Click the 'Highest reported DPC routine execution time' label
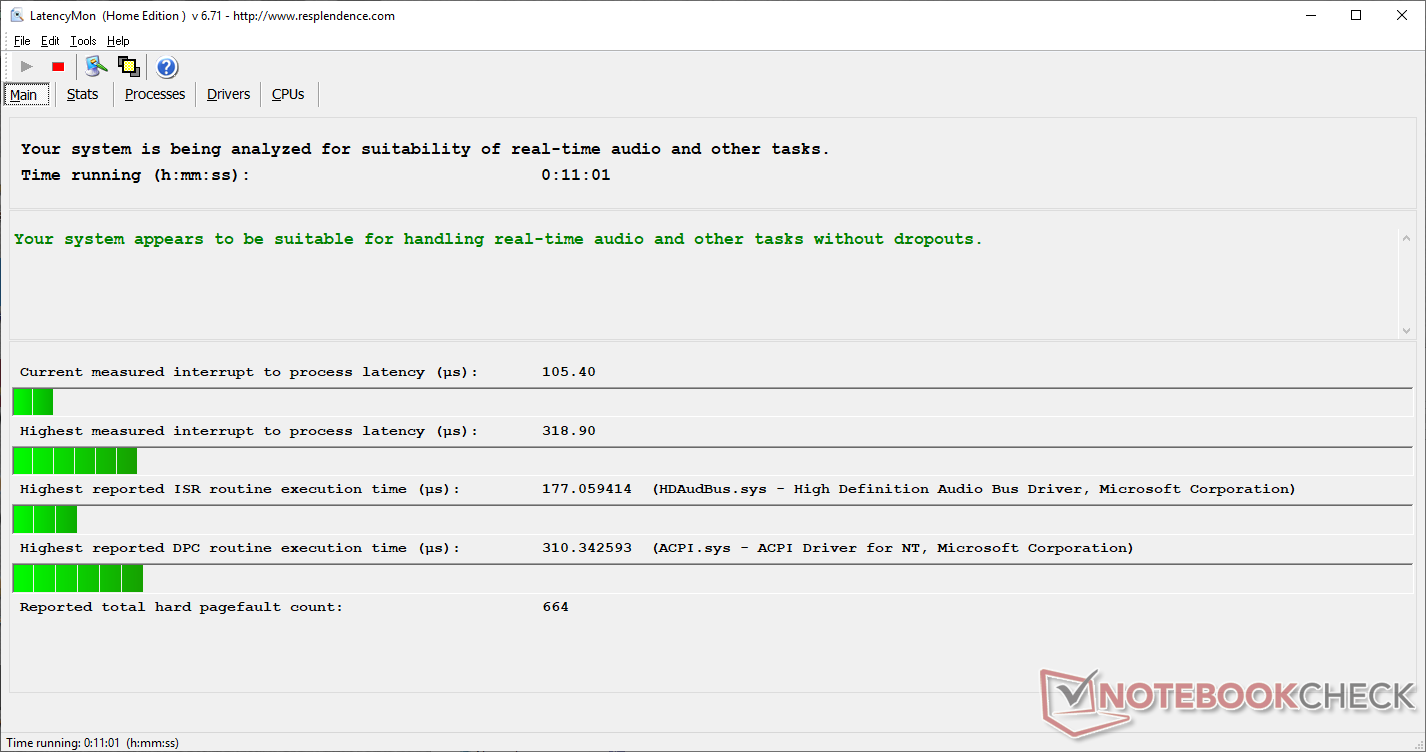The image size is (1426, 752). tap(240, 548)
